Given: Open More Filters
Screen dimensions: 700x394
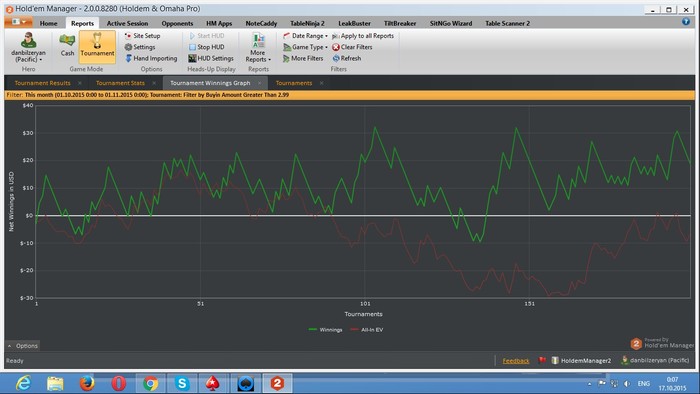Looking at the screenshot, I should (303, 58).
